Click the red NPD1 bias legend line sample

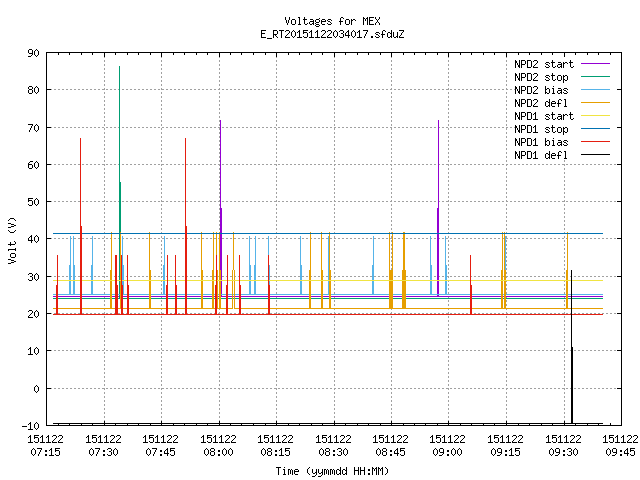coord(595,142)
